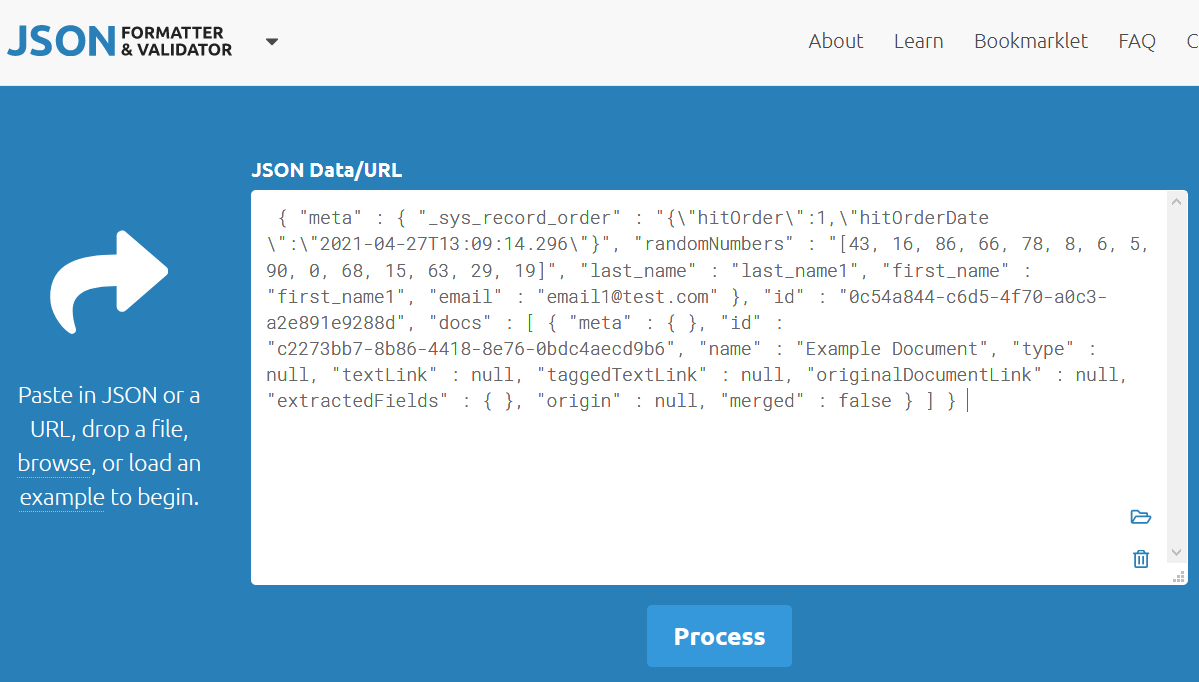Image resolution: width=1199 pixels, height=682 pixels.
Task: Visit the FAQ page
Action: click(1136, 41)
